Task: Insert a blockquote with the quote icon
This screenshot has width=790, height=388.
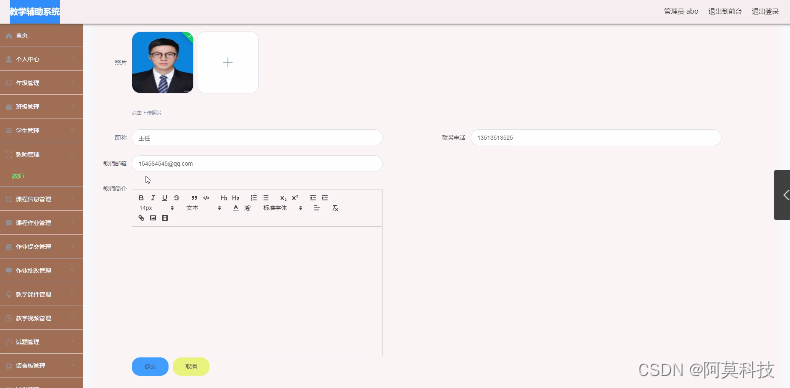Action: 194,198
